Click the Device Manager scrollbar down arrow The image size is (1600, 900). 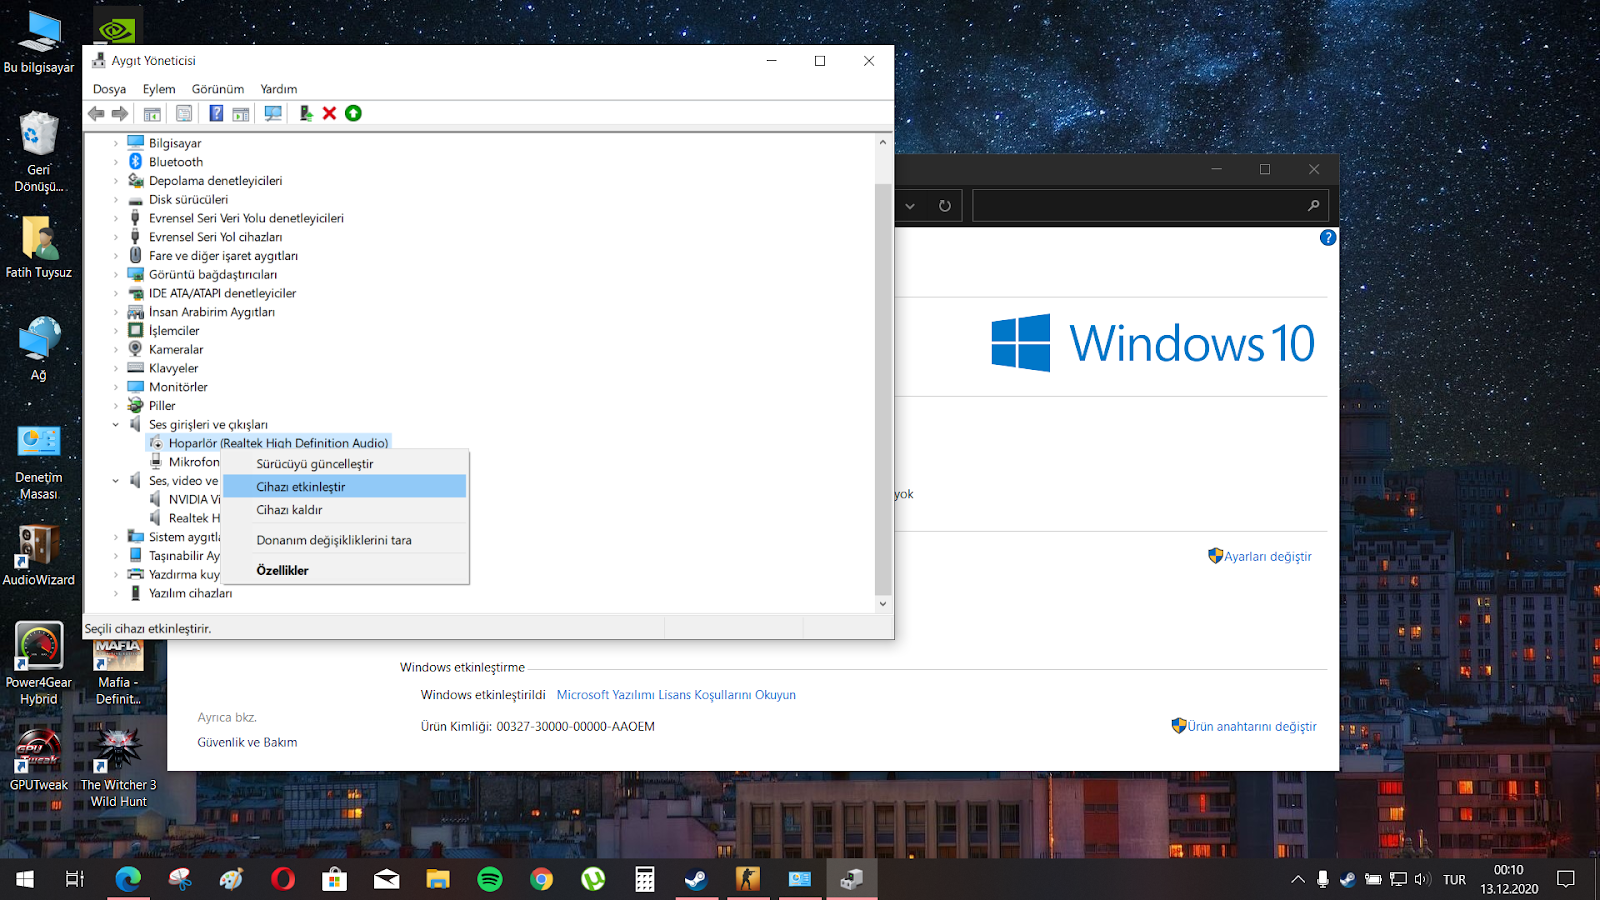point(882,604)
